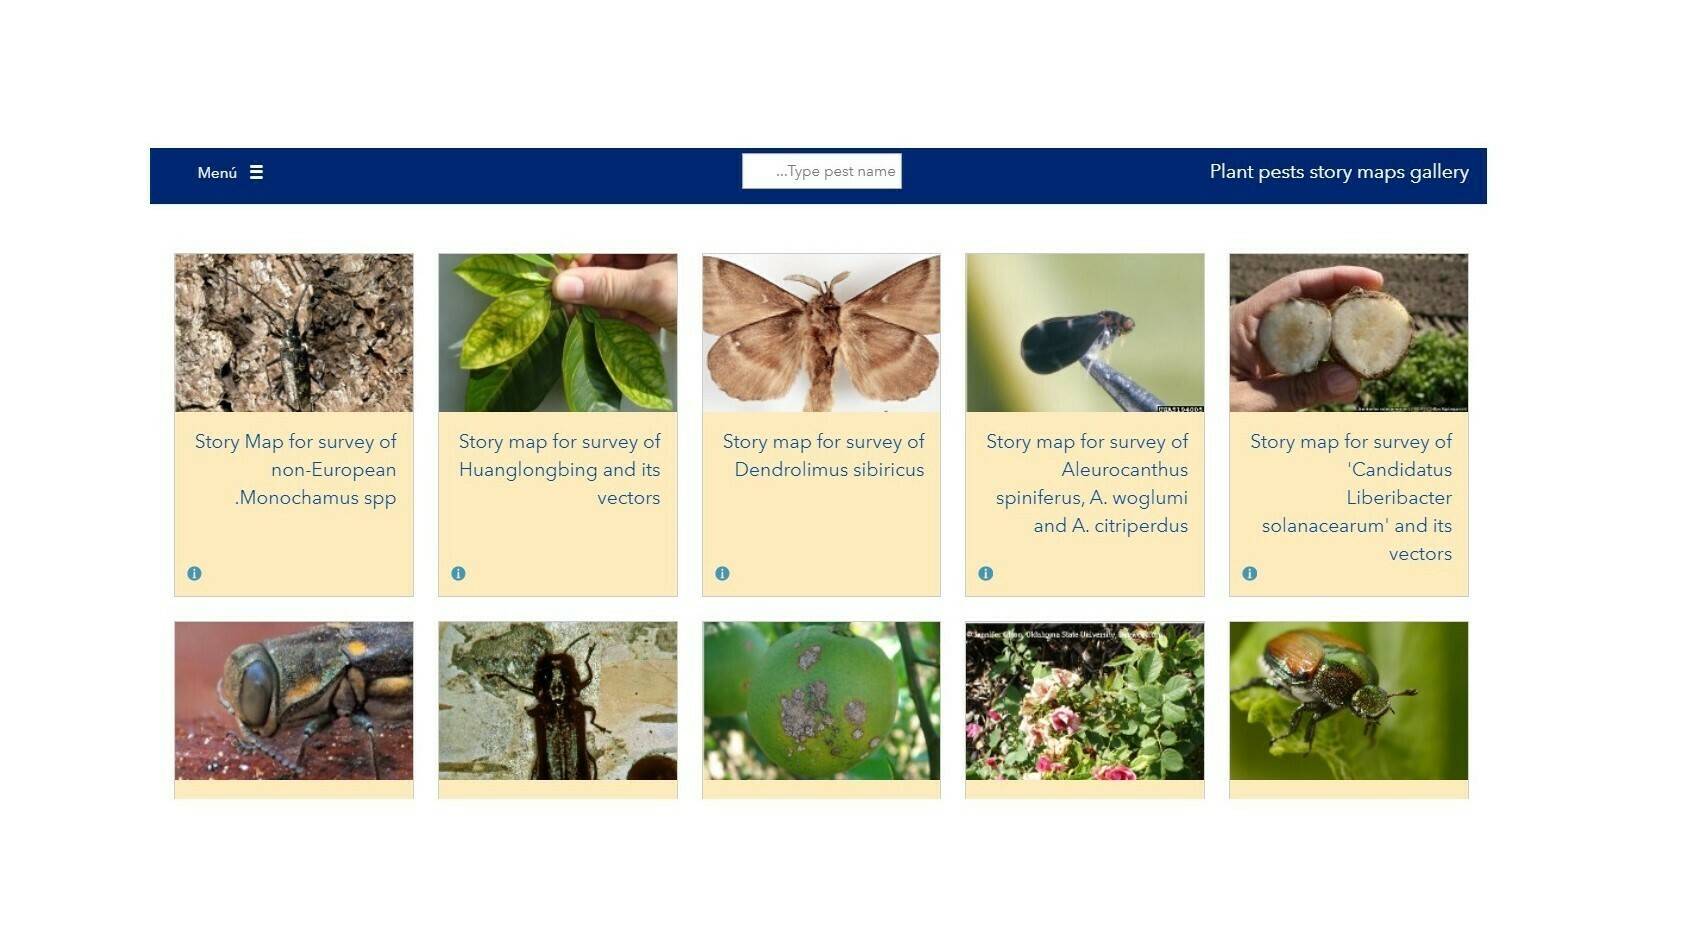Select the cut potato tuber thumbnail
The width and height of the screenshot is (1686, 948).
[x=1349, y=333]
